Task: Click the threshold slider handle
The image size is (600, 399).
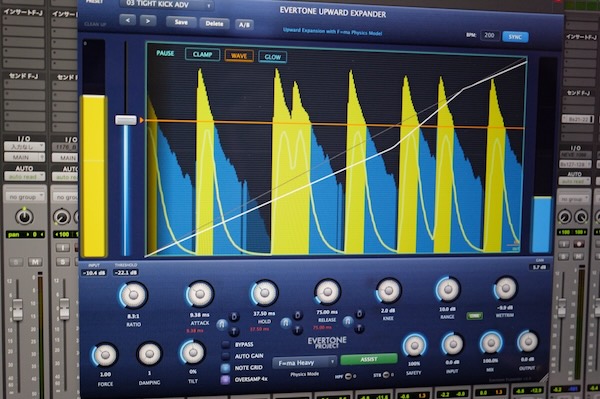Action: 126,120
